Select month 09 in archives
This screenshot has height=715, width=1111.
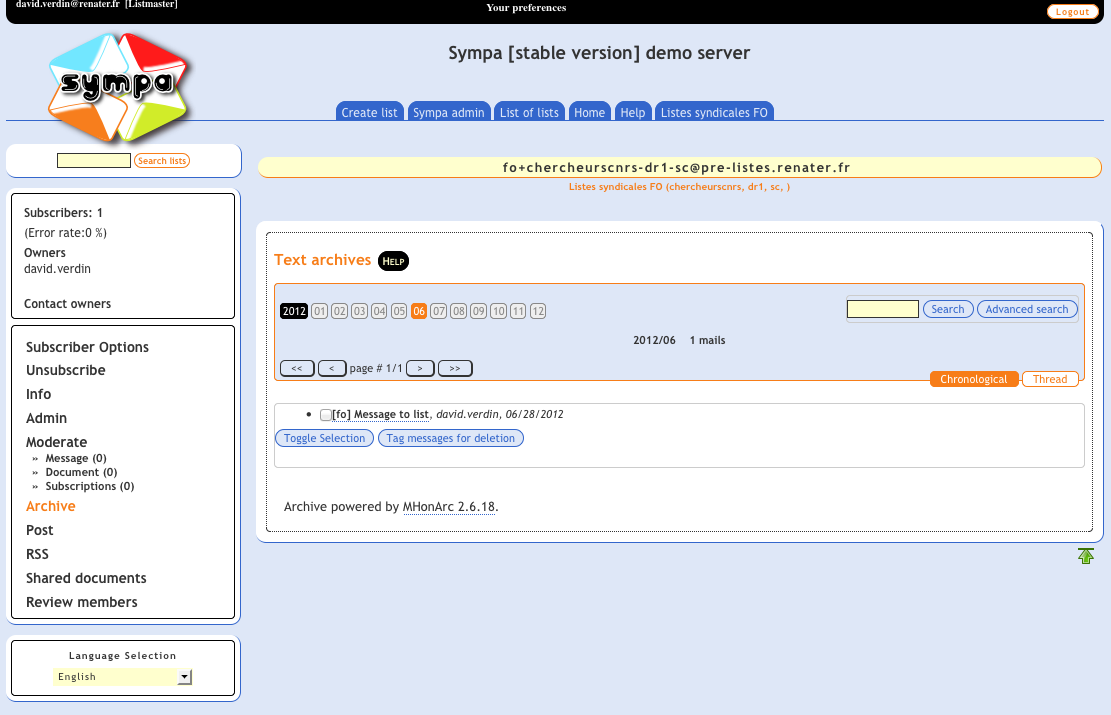pyautogui.click(x=478, y=311)
